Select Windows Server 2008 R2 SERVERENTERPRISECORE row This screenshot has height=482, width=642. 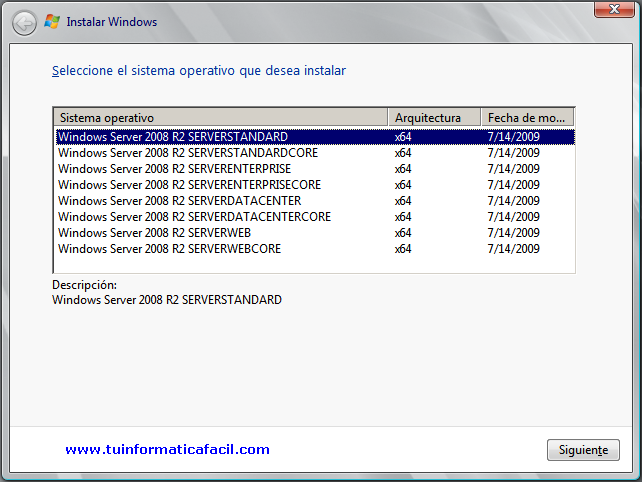click(x=315, y=185)
